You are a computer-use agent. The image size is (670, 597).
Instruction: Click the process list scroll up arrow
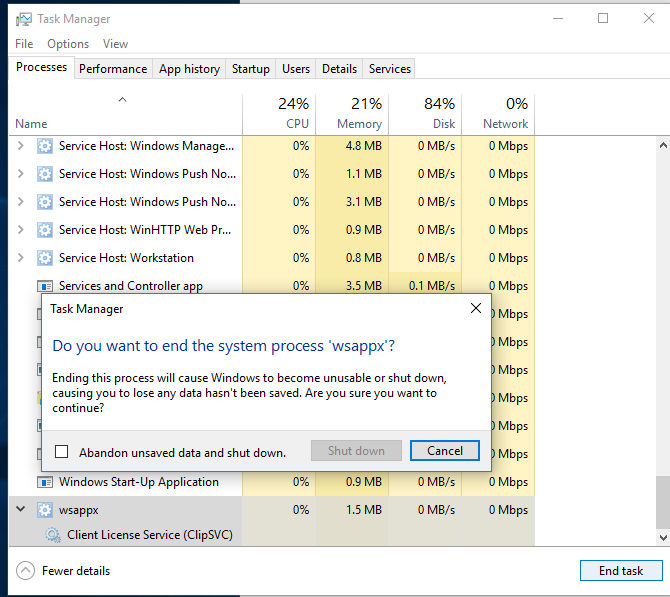(663, 146)
